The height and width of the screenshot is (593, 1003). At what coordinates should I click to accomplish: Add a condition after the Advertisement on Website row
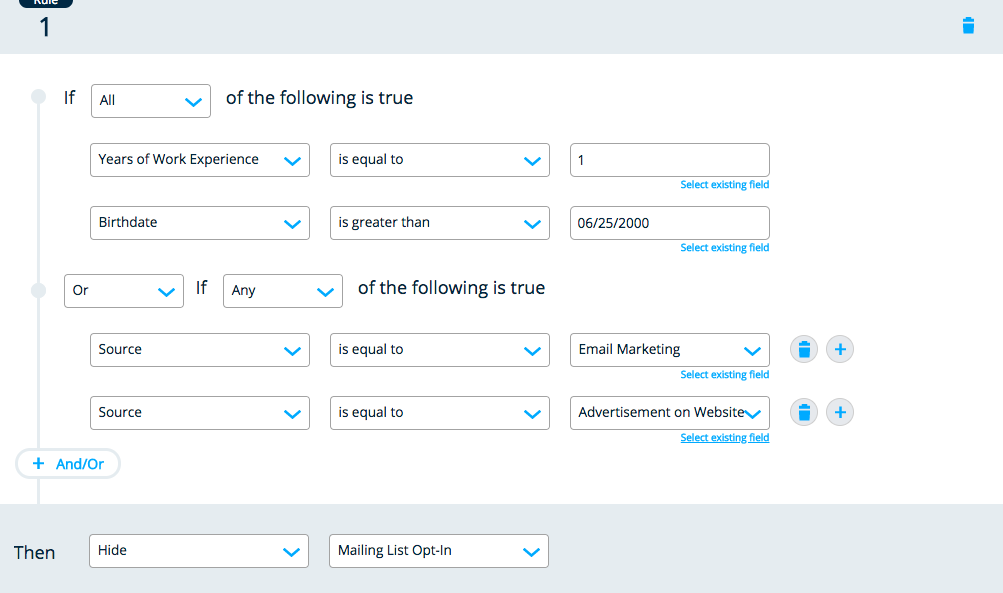(x=840, y=413)
